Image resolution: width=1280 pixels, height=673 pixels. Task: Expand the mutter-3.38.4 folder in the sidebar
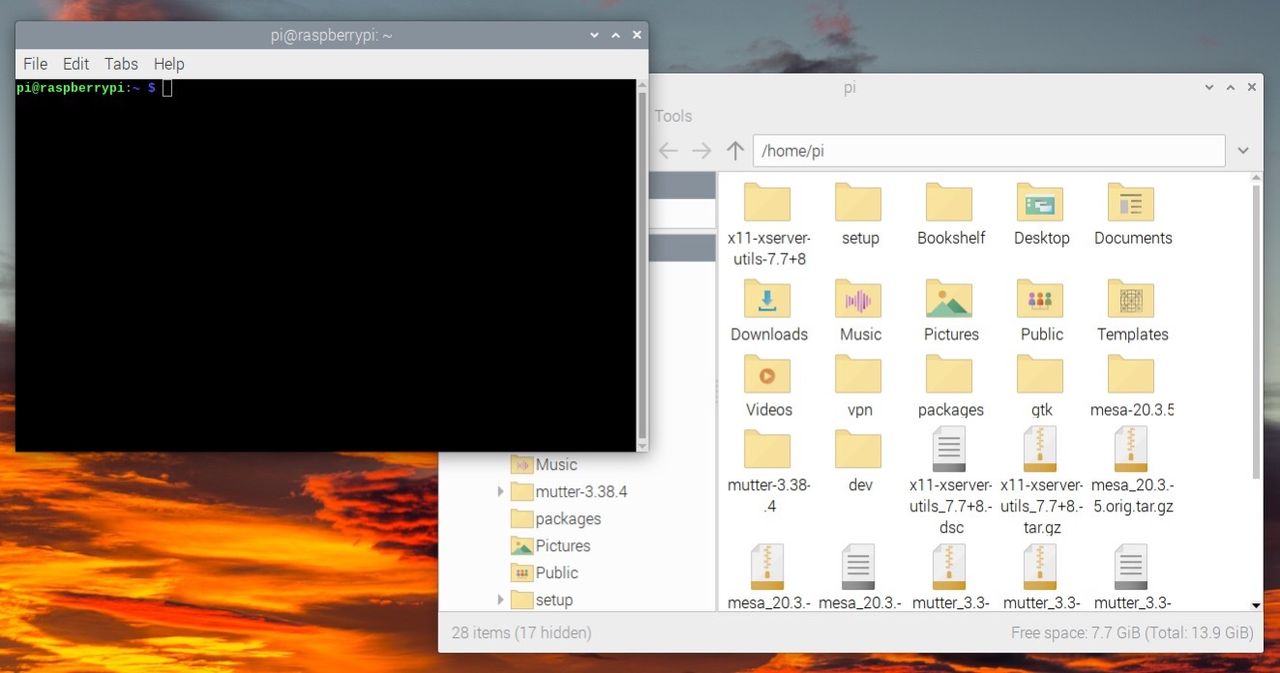[x=501, y=491]
